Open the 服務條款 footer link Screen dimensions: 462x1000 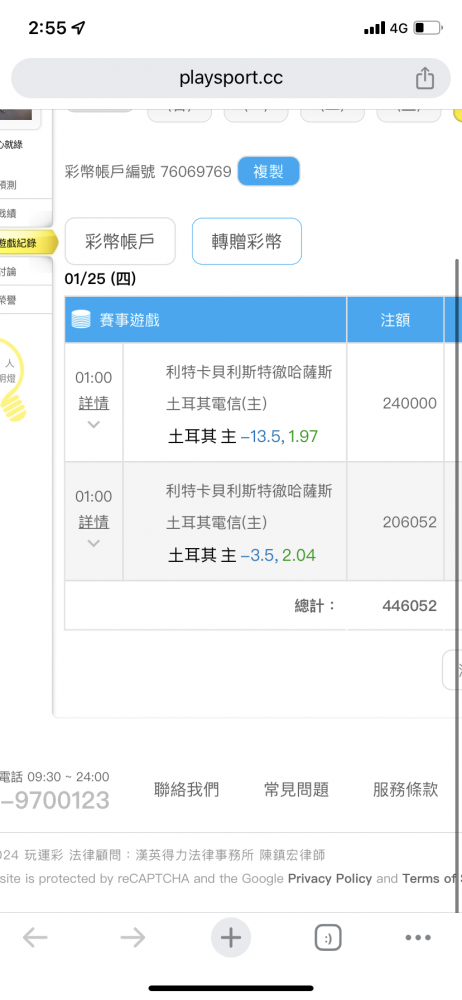(x=406, y=790)
